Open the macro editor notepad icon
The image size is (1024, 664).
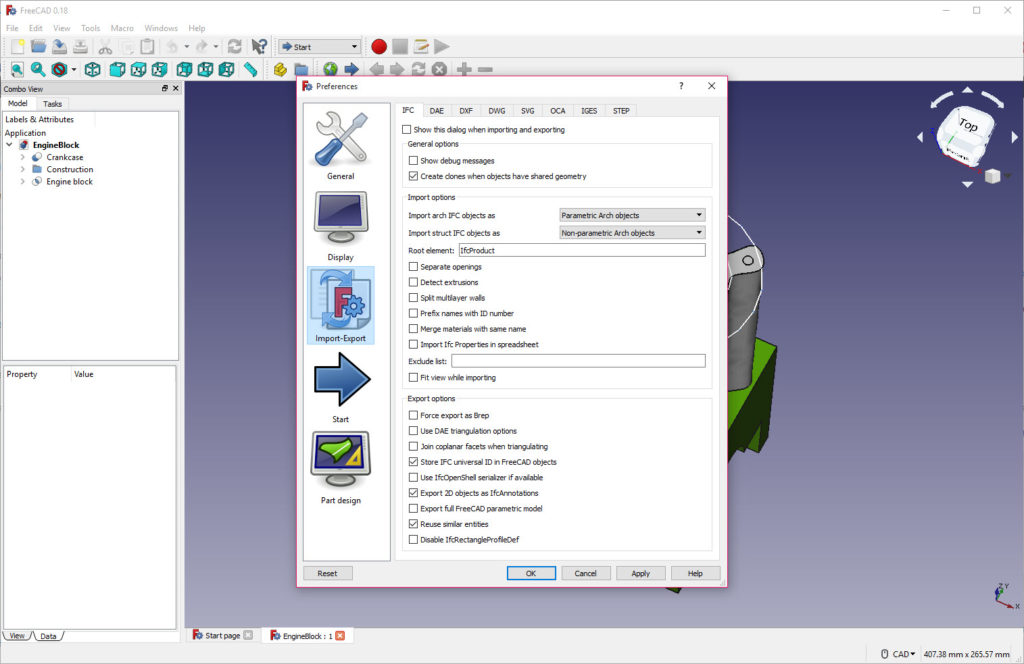(421, 46)
